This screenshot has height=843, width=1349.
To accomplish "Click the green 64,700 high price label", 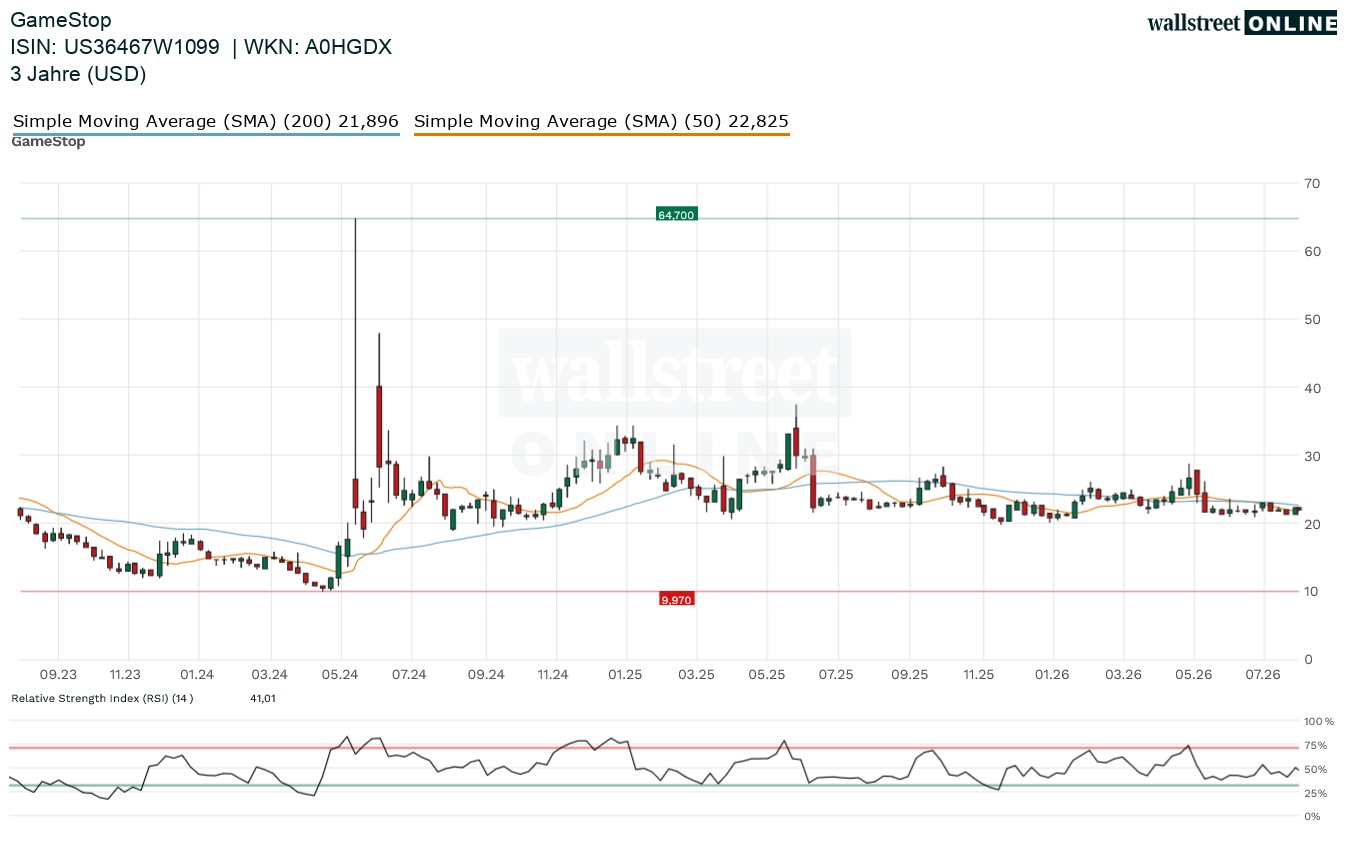I will point(676,214).
